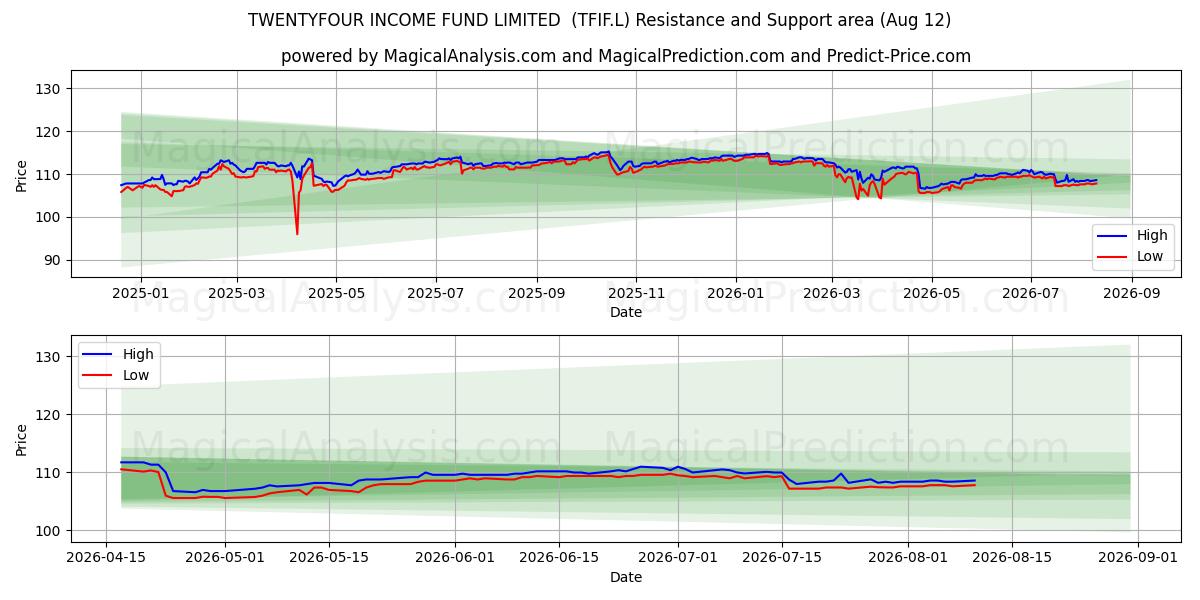Screen dimensions: 1200x600
Task: Click the bottom chart x-axis label 2026-06-15
Action: pyautogui.click(x=559, y=559)
